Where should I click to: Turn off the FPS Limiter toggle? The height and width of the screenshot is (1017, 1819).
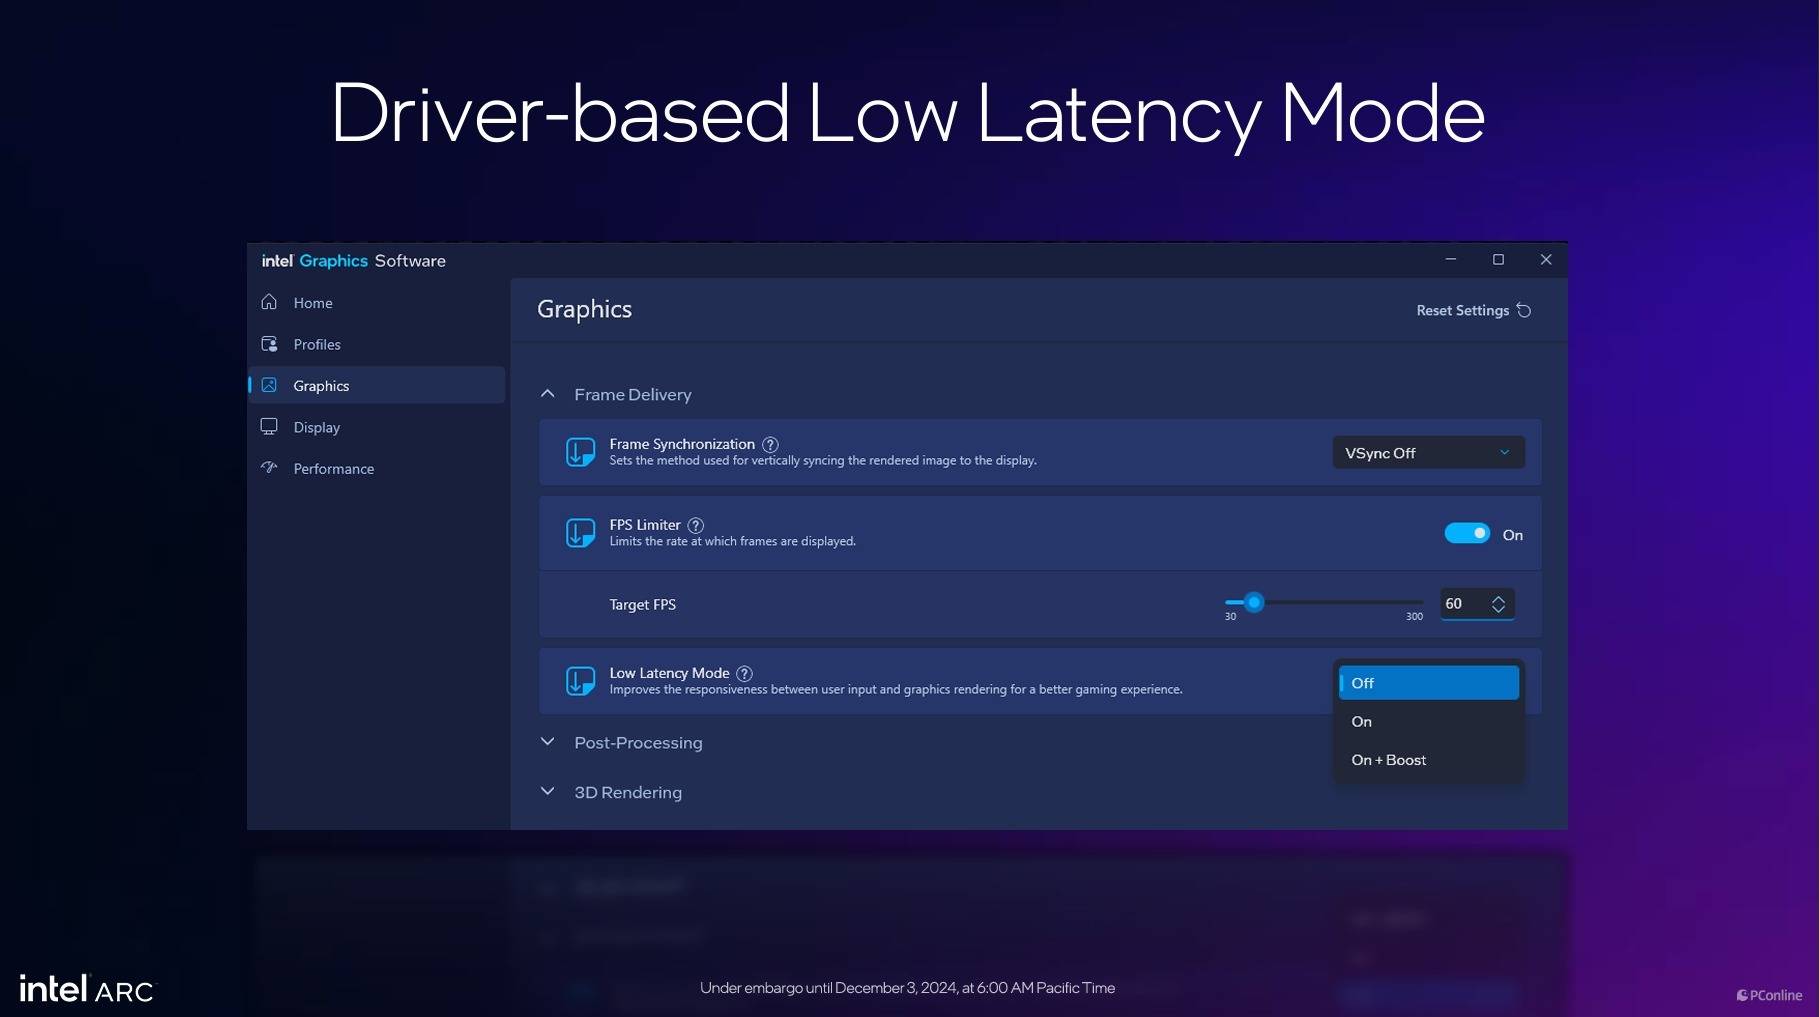click(1467, 534)
